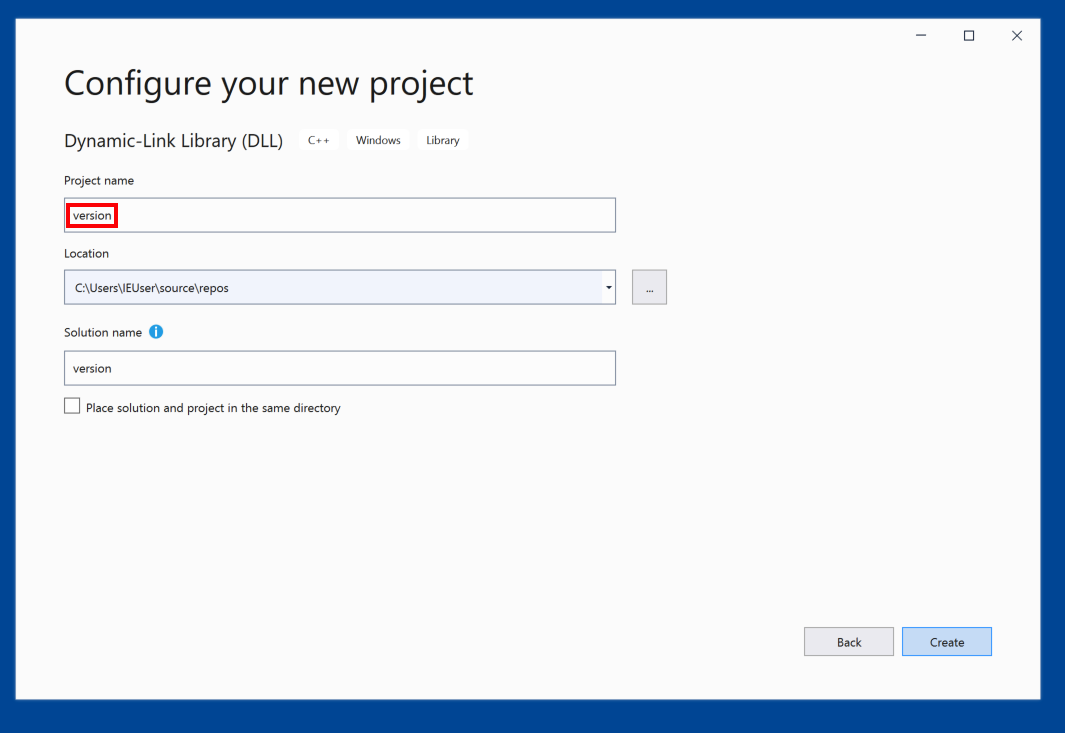Click the Solution name info icon

coord(156,332)
